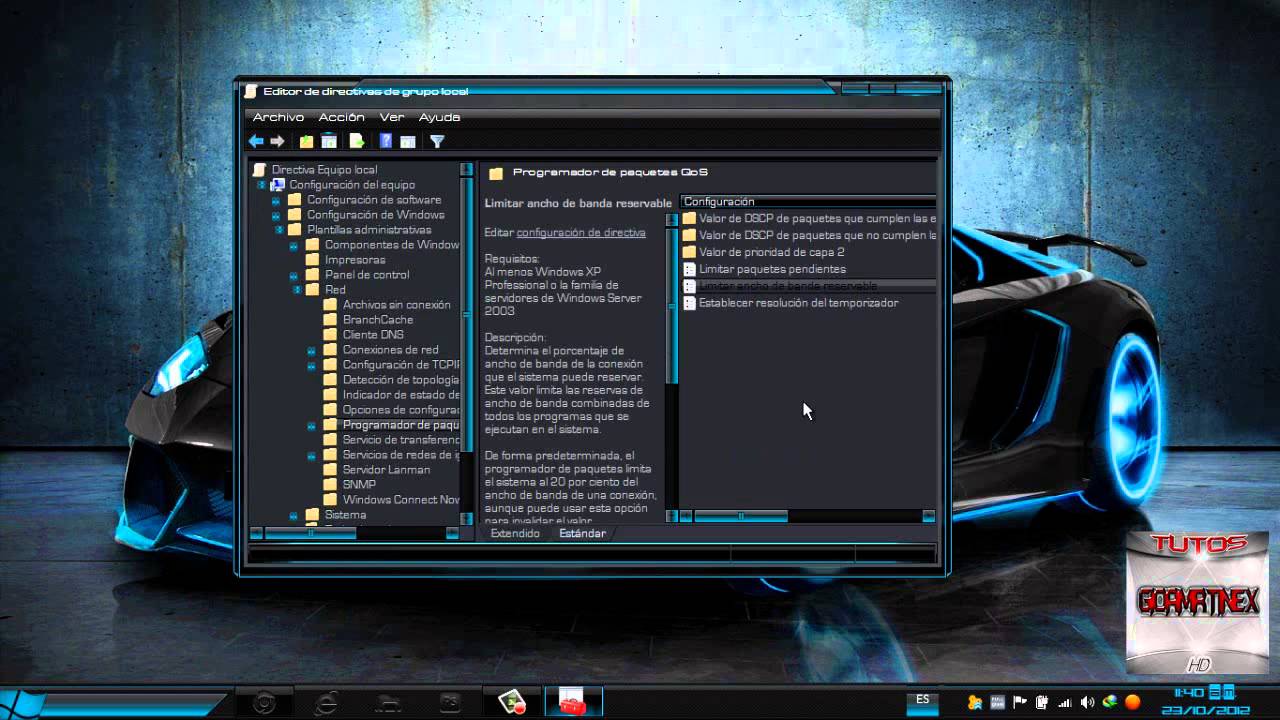1280x720 pixels.
Task: Collapse the Red node
Action: pos(297,290)
